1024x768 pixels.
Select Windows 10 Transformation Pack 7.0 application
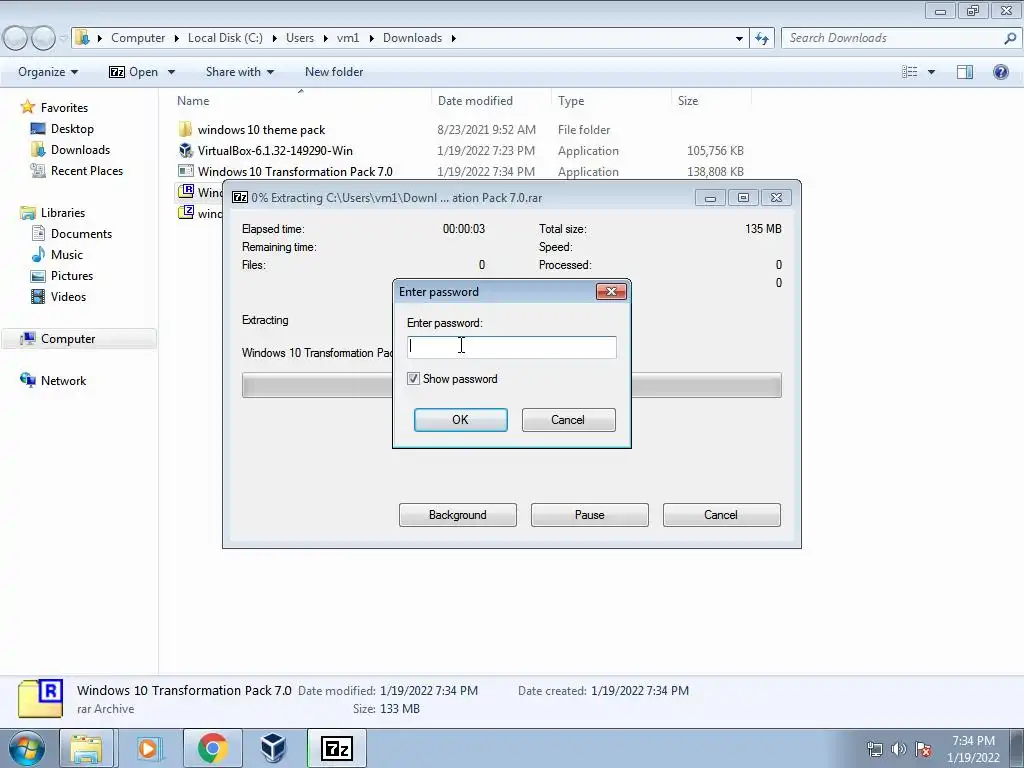[x=295, y=172]
